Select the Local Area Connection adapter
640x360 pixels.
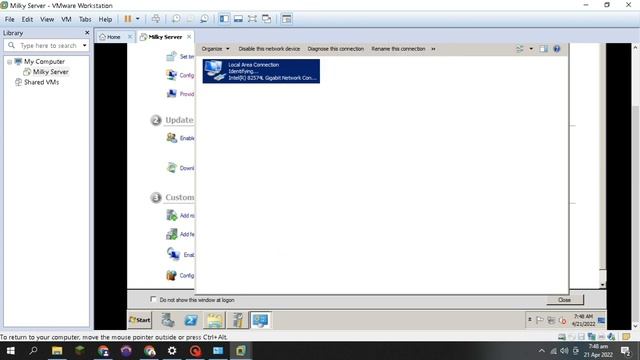click(261, 71)
